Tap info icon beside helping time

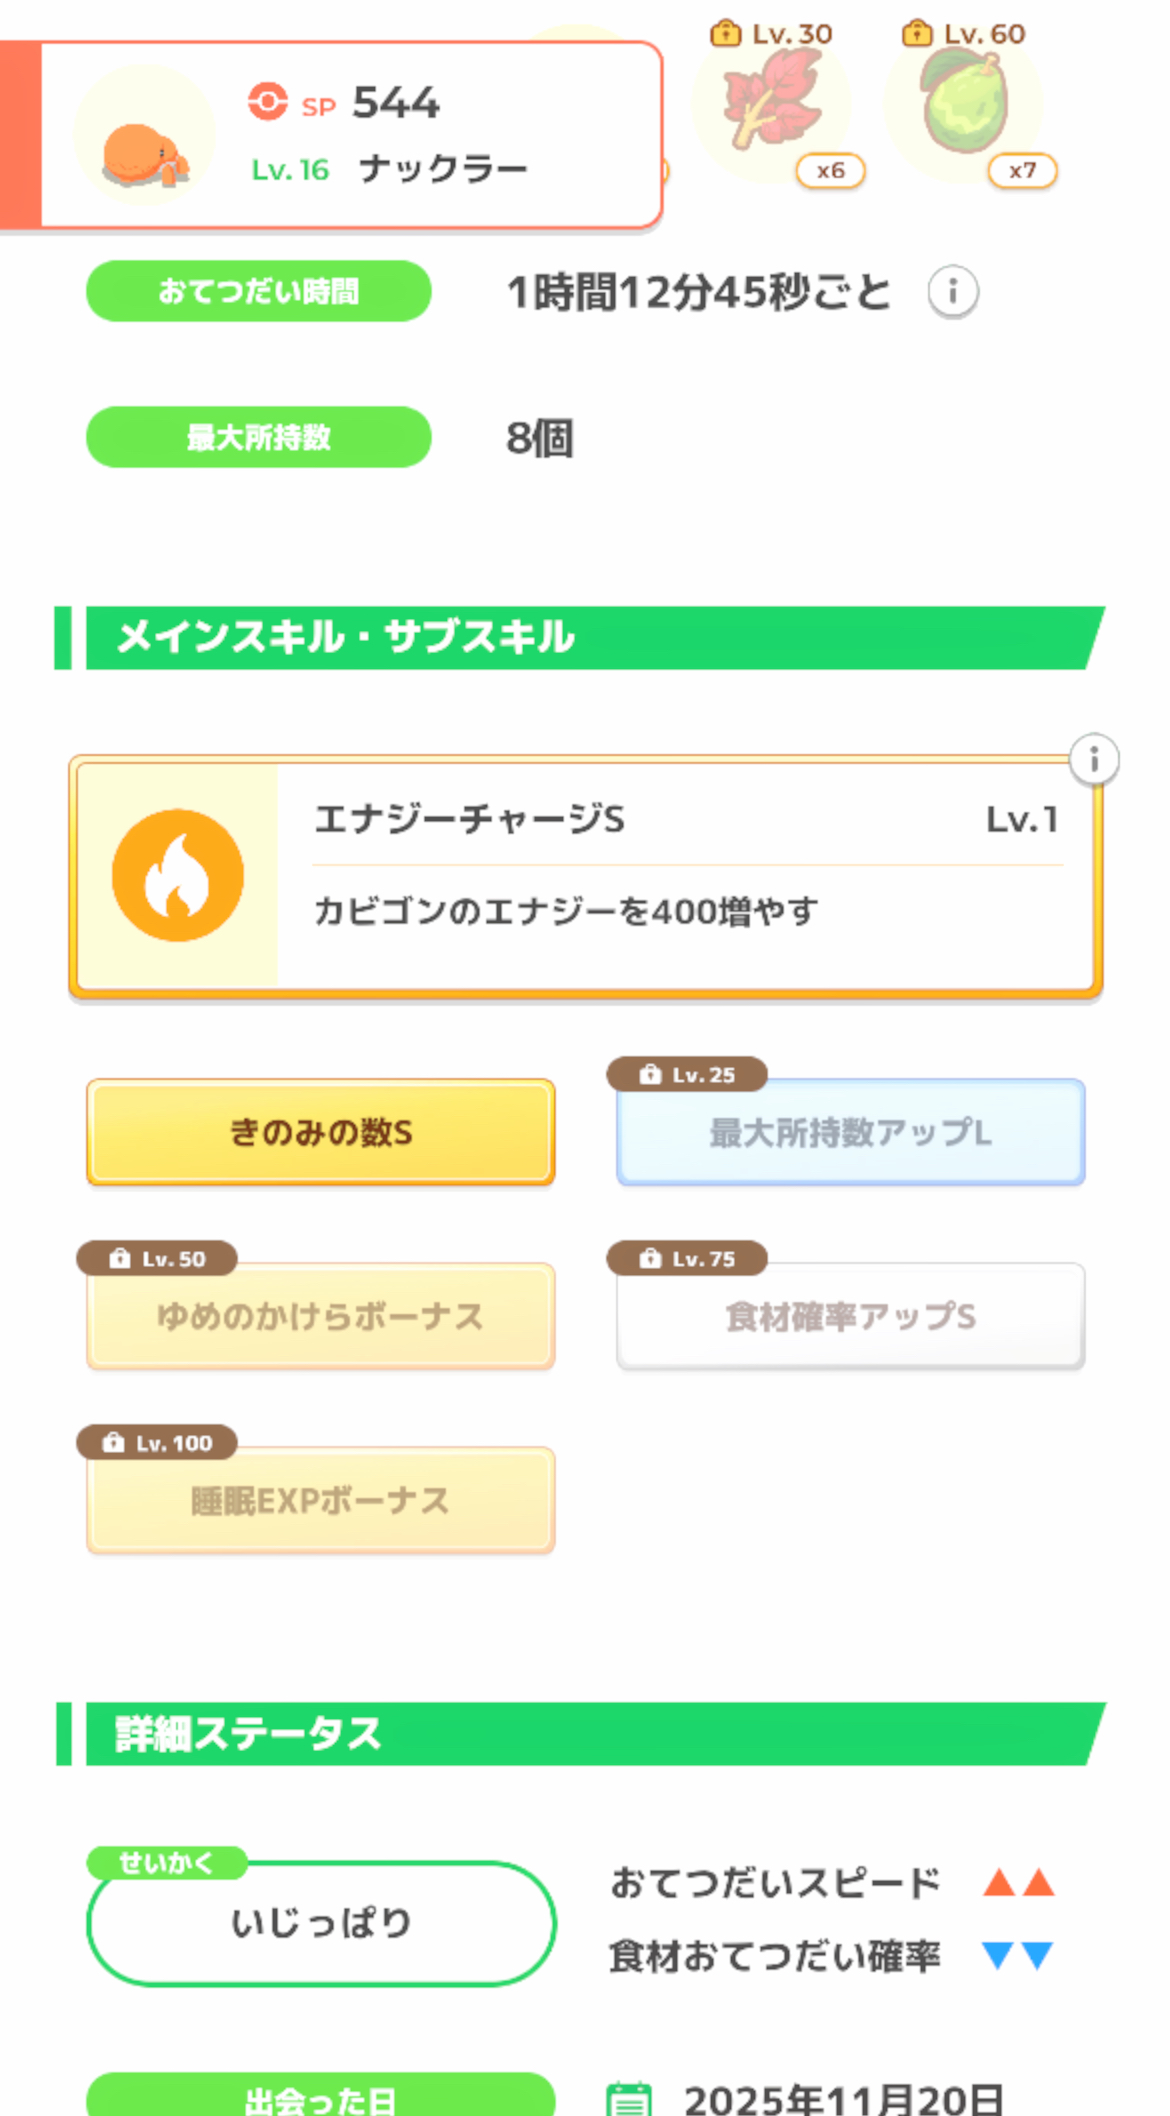952,292
